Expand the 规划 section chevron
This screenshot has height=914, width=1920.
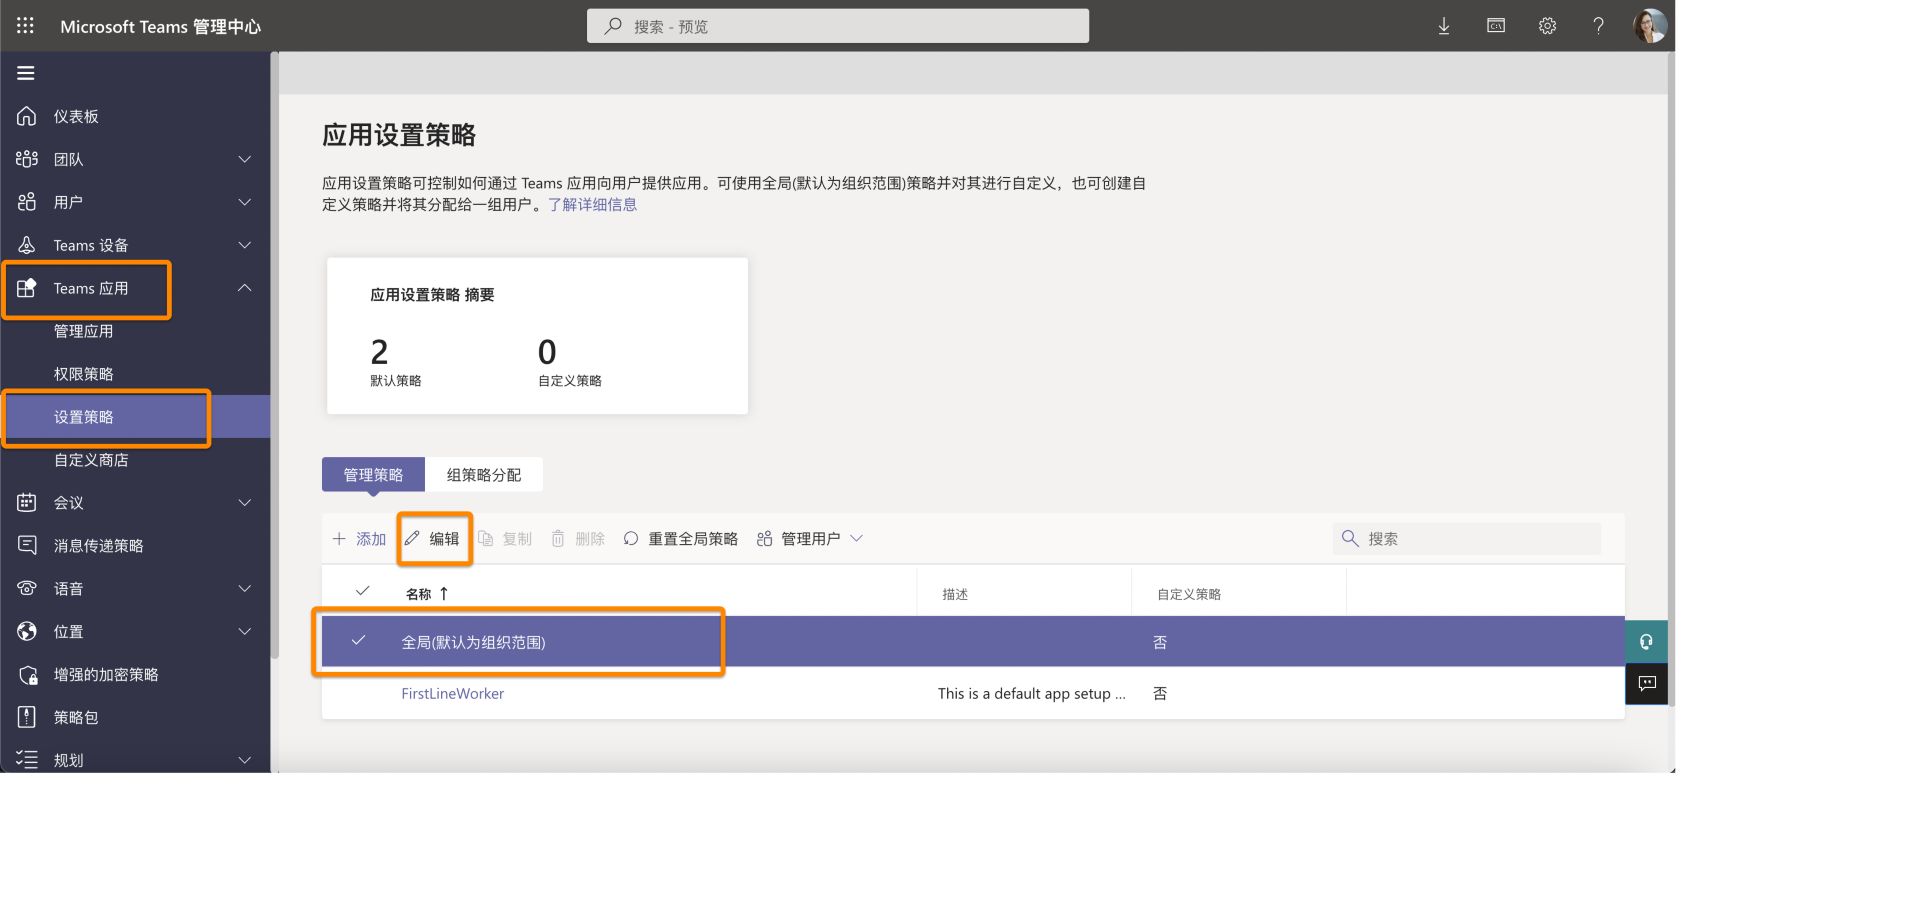[245, 760]
